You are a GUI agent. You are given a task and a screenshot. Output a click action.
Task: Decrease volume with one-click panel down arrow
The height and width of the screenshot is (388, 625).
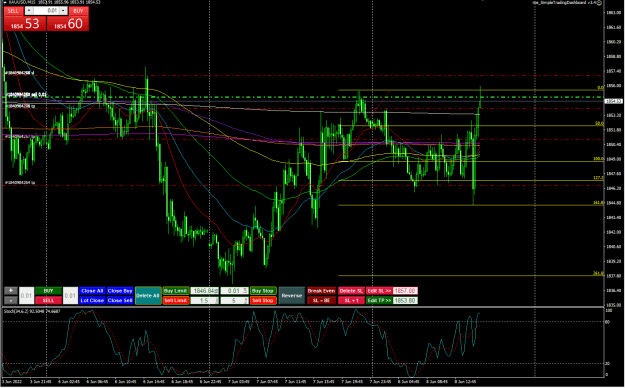click(x=29, y=11)
